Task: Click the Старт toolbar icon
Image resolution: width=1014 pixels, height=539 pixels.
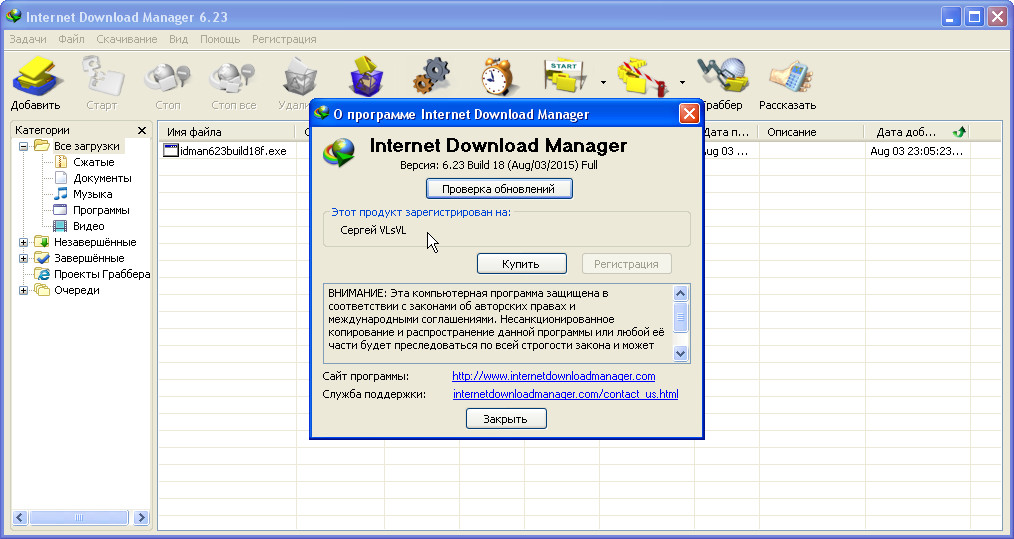Action: coord(101,82)
